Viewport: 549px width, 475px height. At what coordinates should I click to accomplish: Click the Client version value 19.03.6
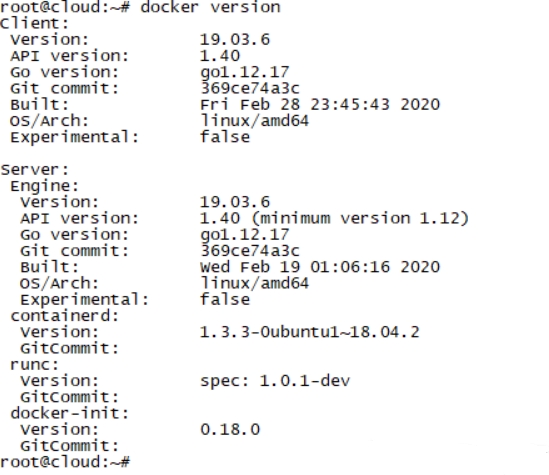tap(235, 40)
